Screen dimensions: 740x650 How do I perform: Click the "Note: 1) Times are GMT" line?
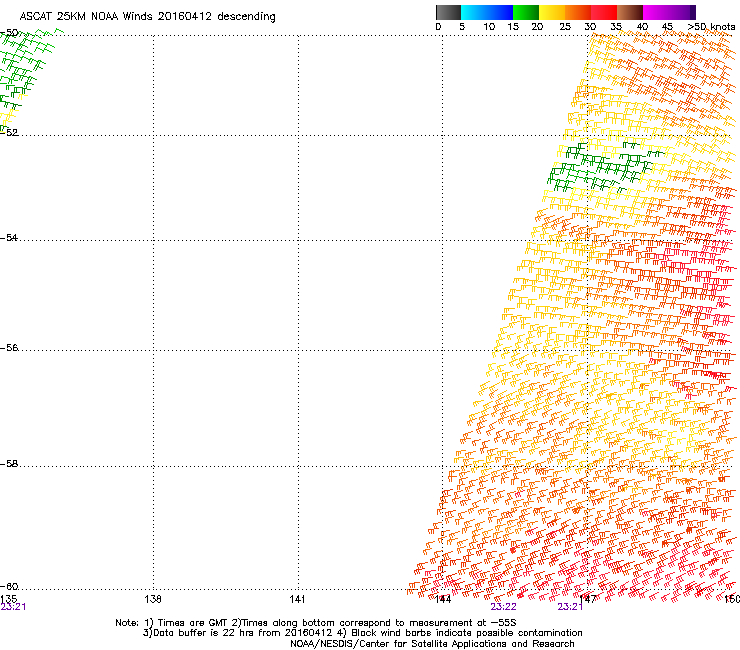[316, 623]
